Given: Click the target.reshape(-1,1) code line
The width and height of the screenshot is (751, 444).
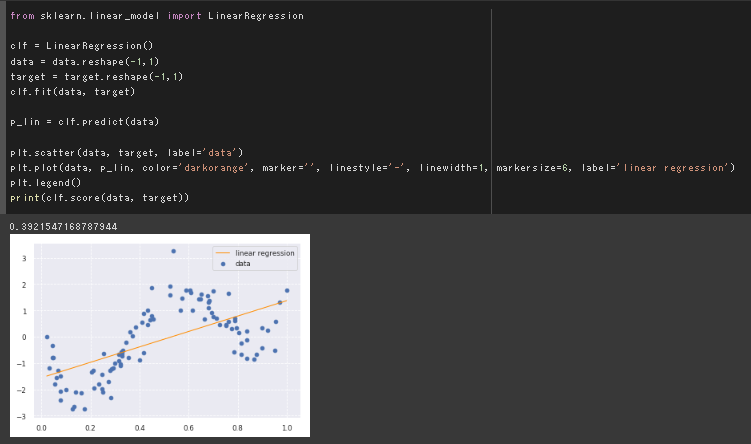Looking at the screenshot, I should coord(96,76).
